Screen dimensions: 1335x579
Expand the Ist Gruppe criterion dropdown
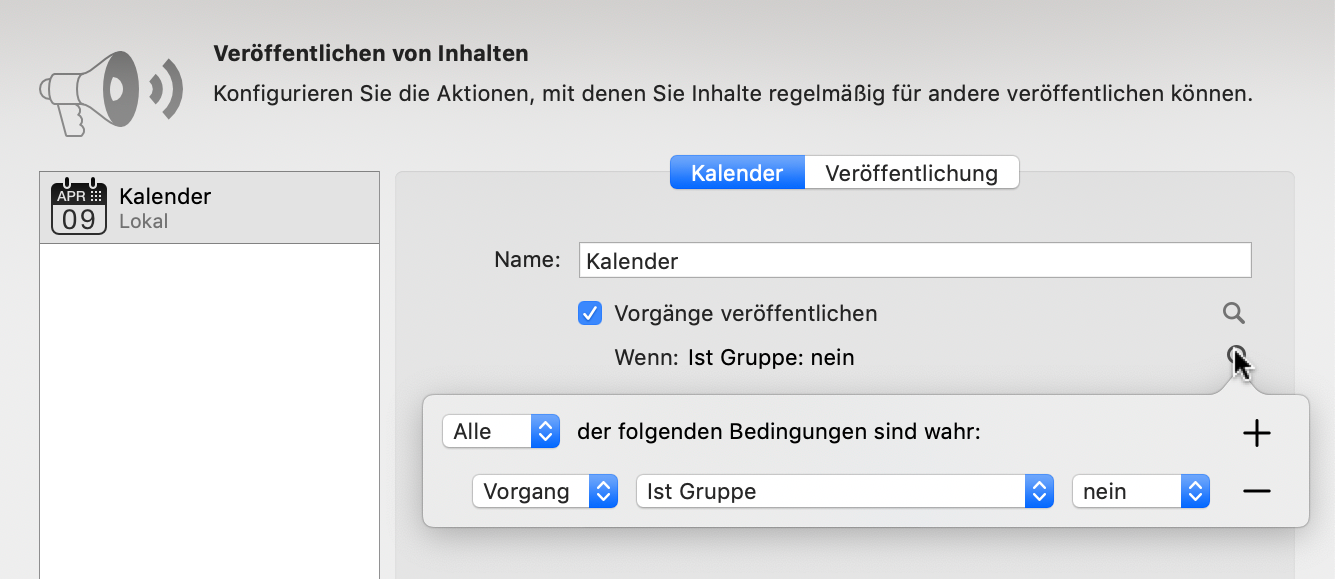tap(844, 491)
